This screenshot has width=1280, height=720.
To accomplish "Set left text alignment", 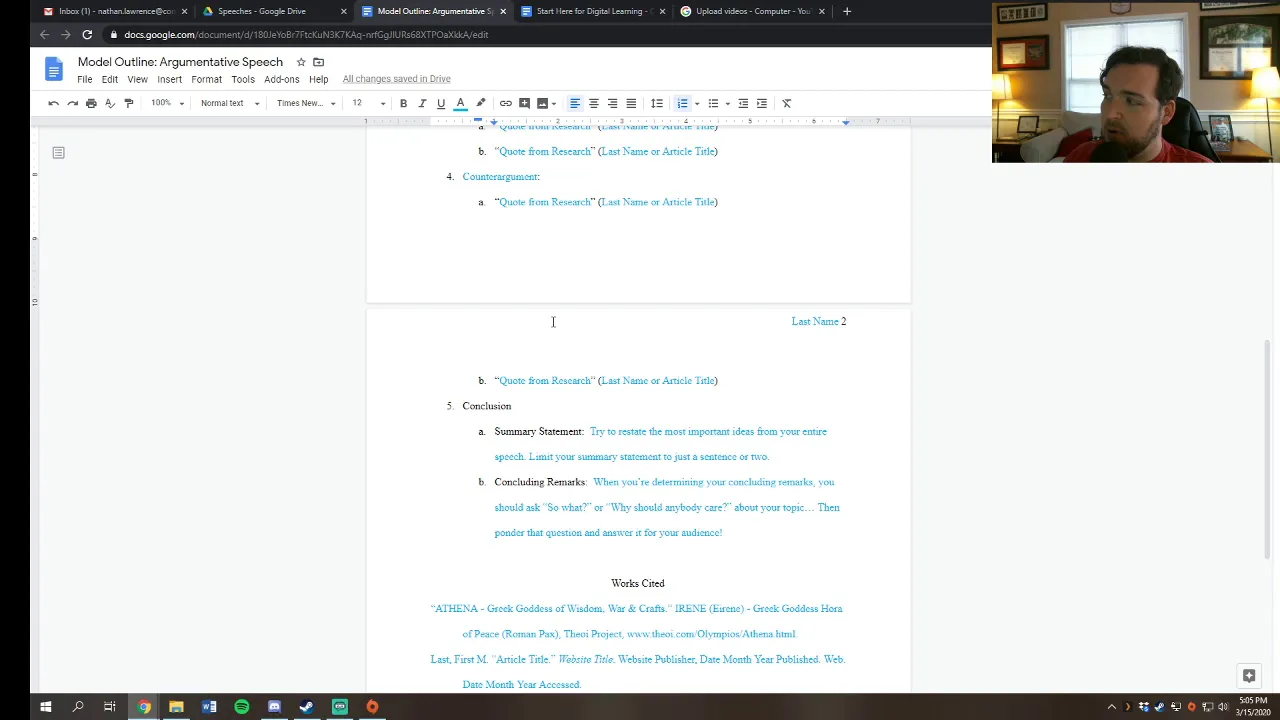I will [575, 103].
